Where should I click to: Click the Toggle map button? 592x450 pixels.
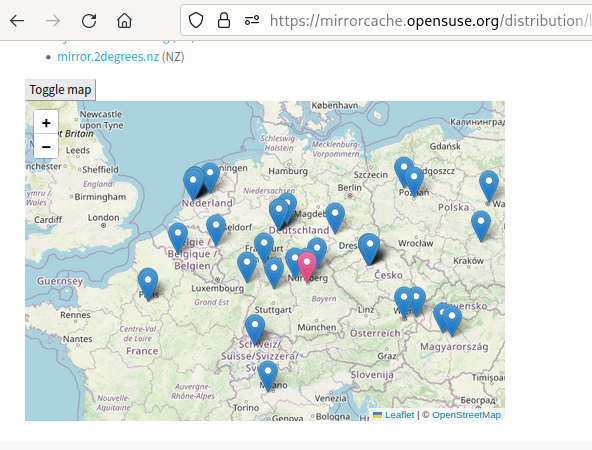60,90
